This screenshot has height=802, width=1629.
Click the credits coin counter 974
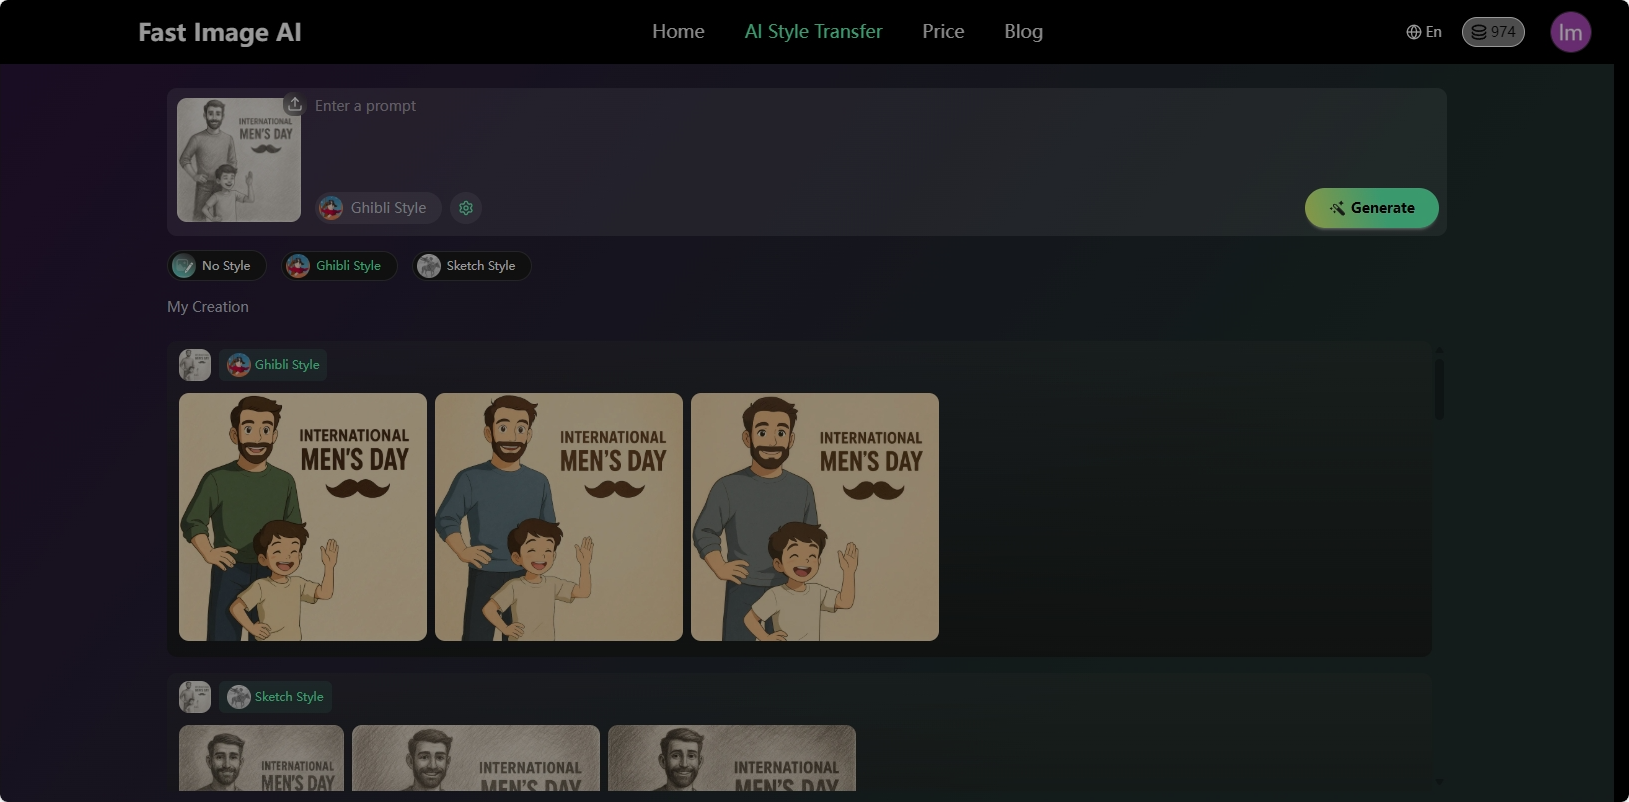pyautogui.click(x=1493, y=32)
